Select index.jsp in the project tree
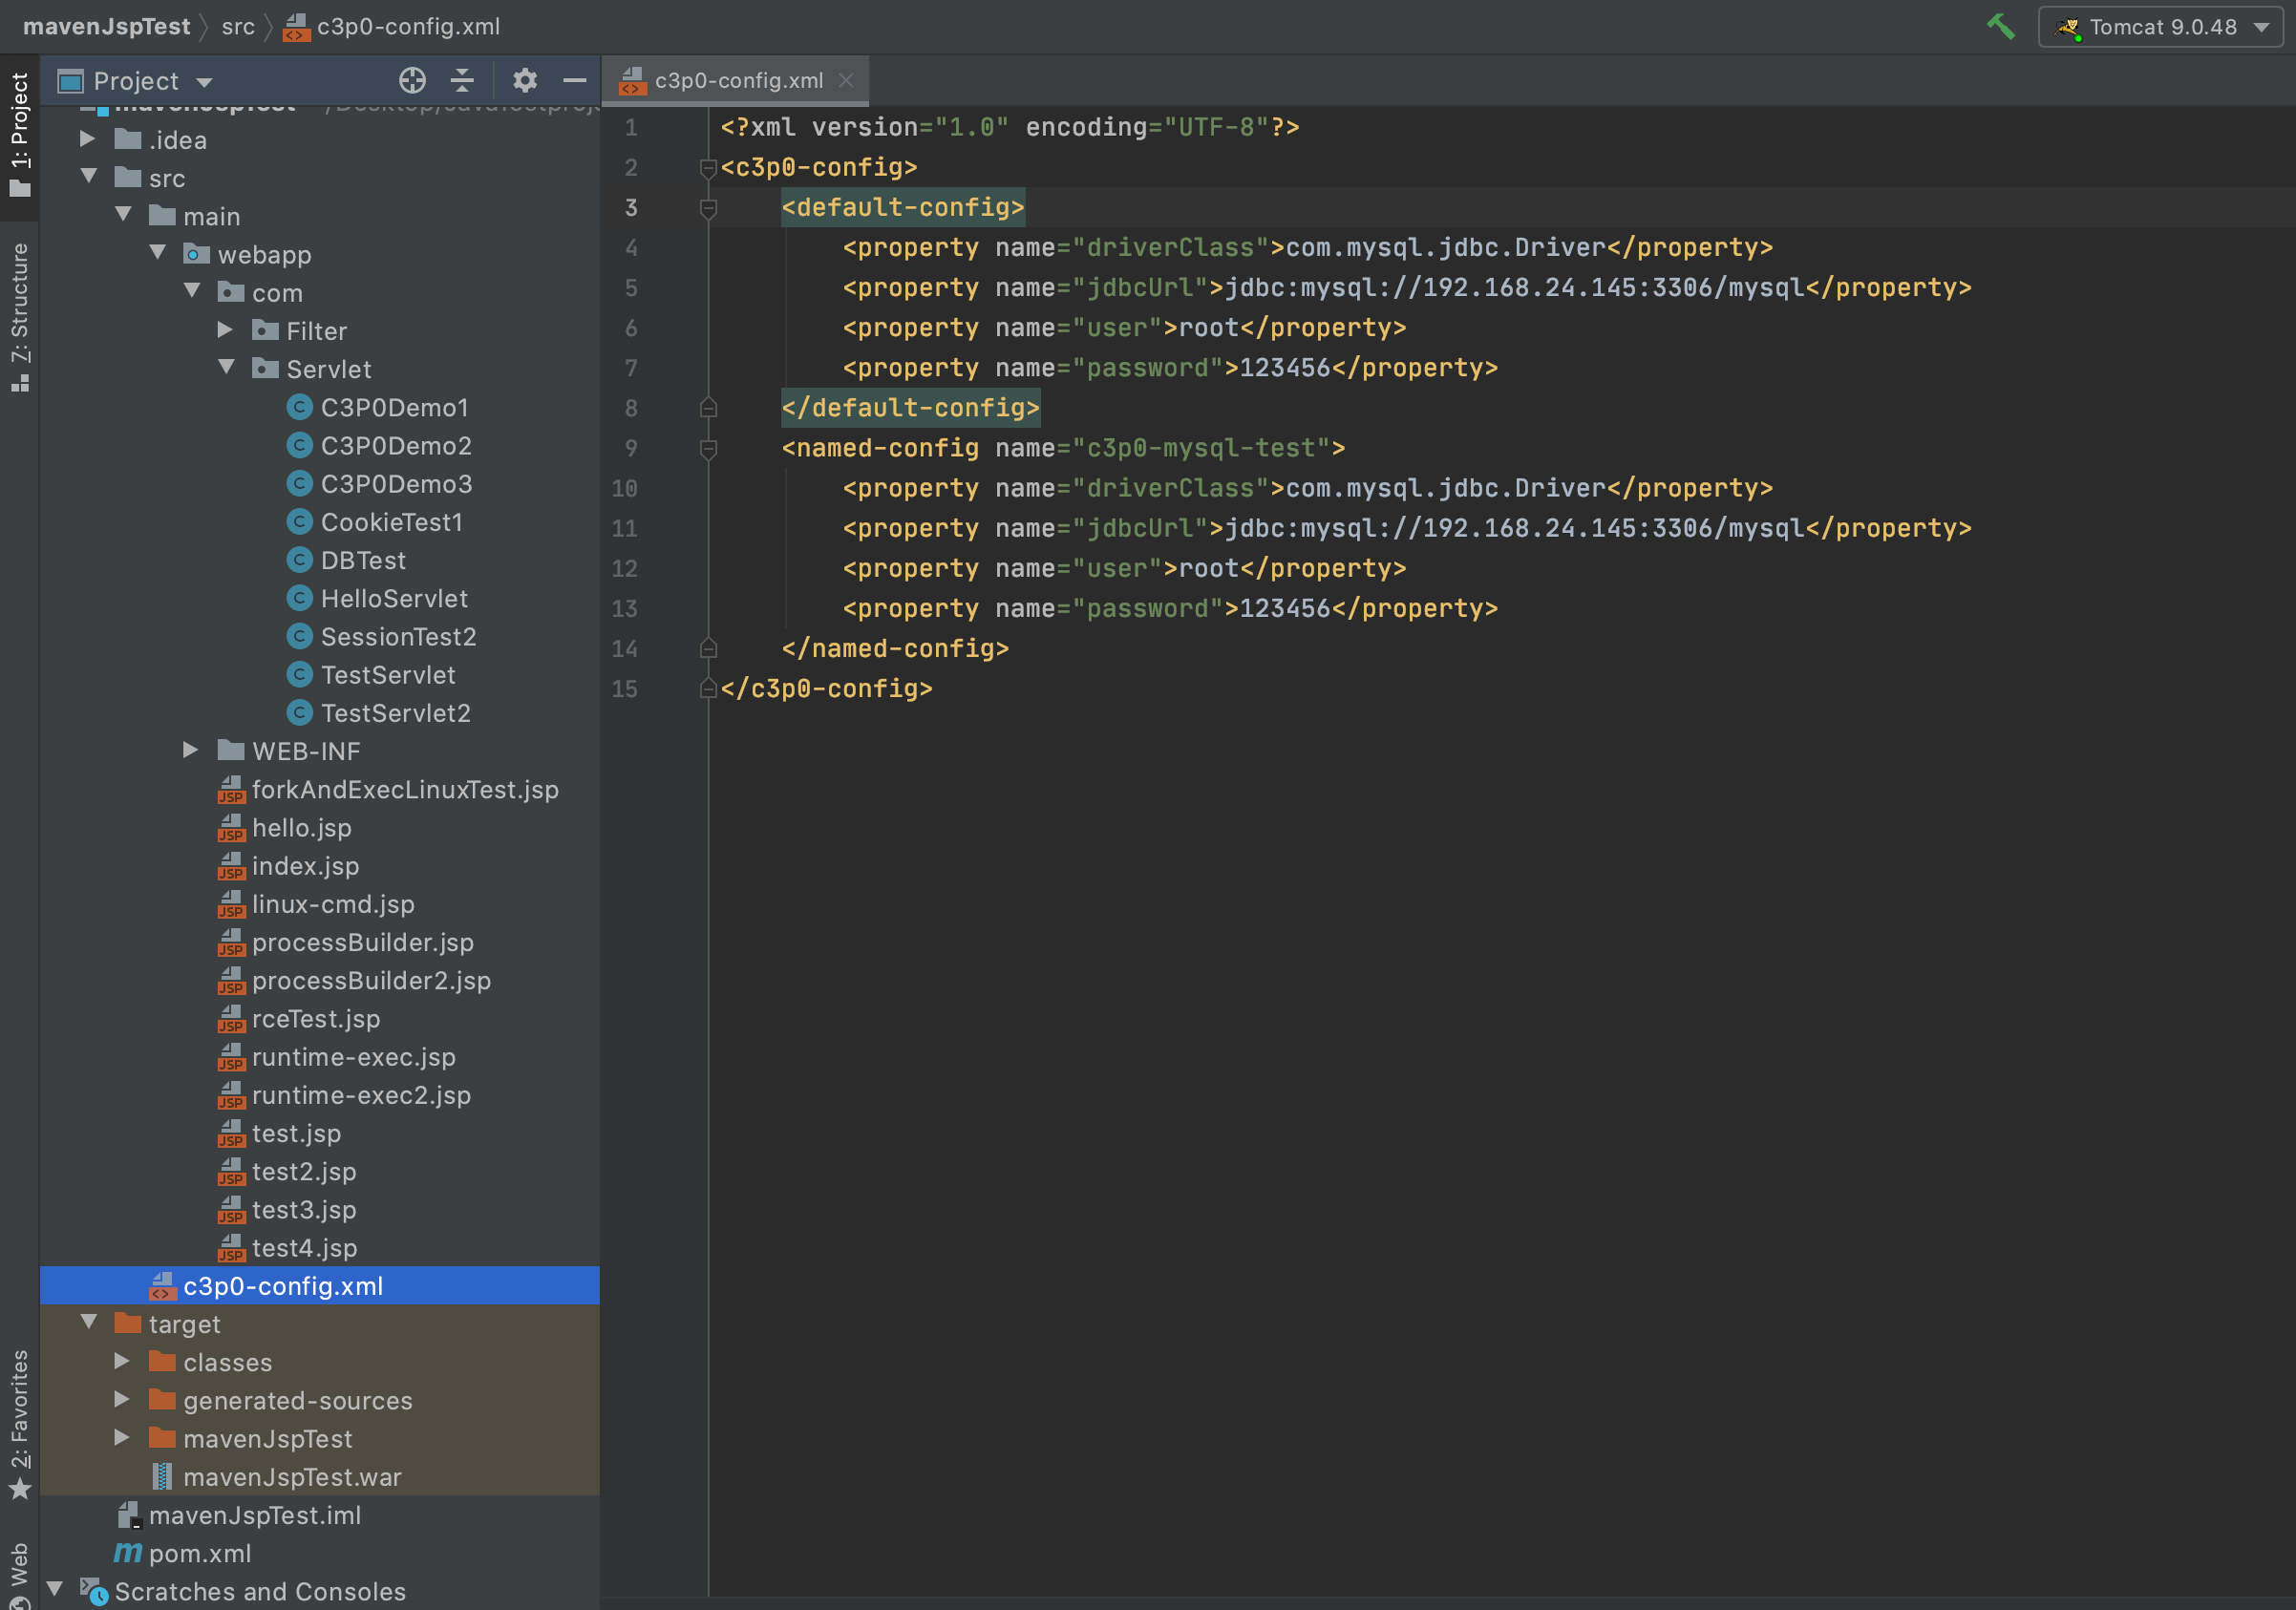This screenshot has height=1610, width=2296. (x=304, y=866)
